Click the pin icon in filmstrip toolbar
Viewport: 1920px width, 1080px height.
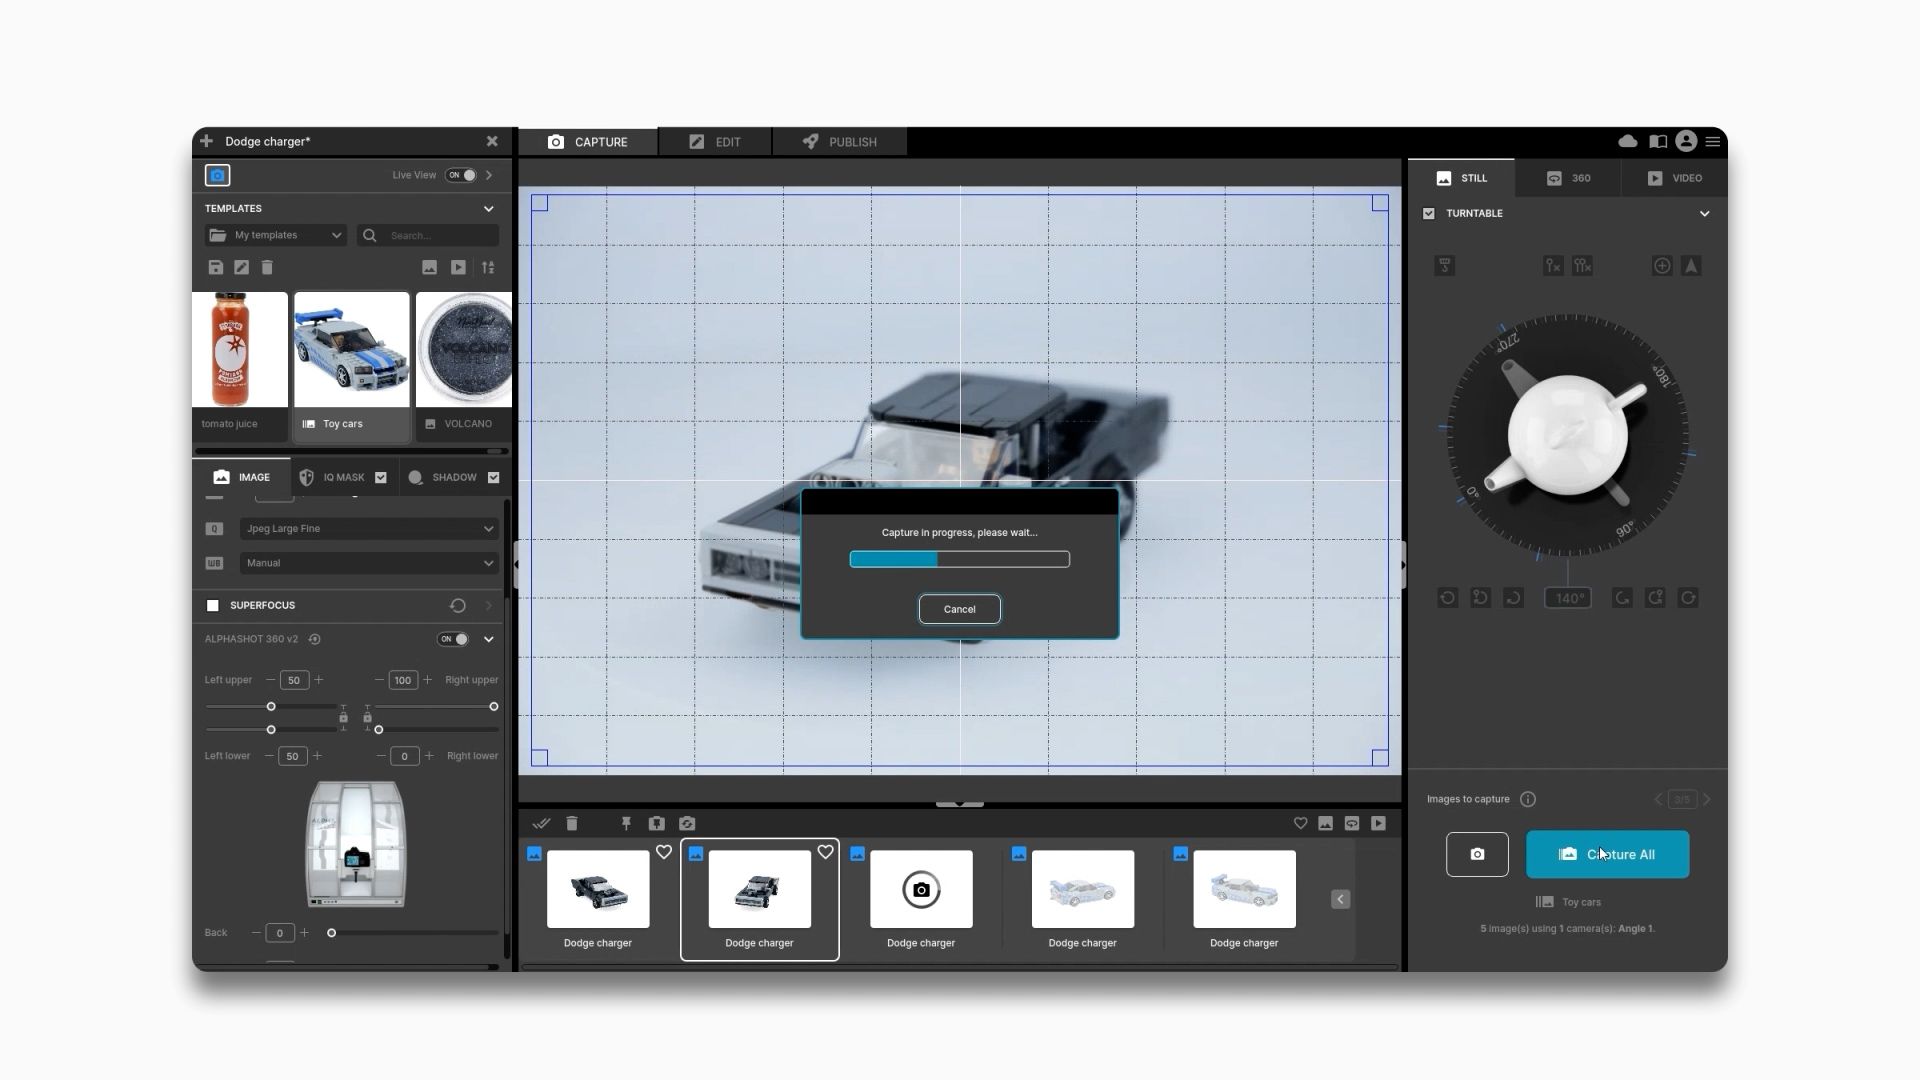tap(626, 823)
